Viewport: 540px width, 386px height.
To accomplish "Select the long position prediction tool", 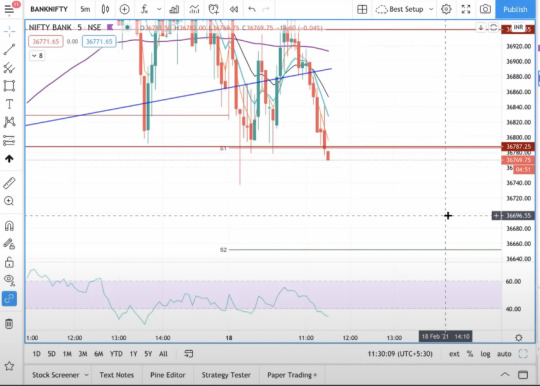I will click(x=9, y=140).
